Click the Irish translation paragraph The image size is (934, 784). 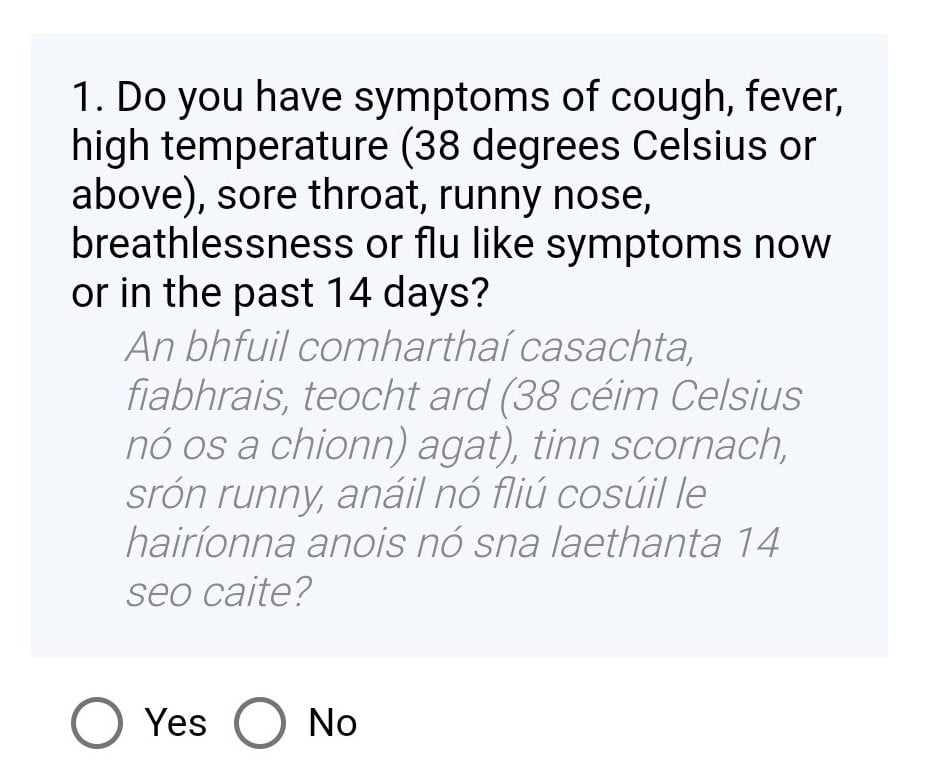tap(463, 469)
